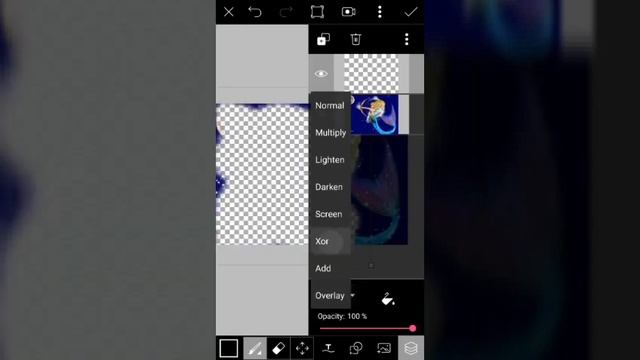Image resolution: width=640 pixels, height=360 pixels.
Task: Select the mermaid archer layer thumbnail
Action: [375, 115]
